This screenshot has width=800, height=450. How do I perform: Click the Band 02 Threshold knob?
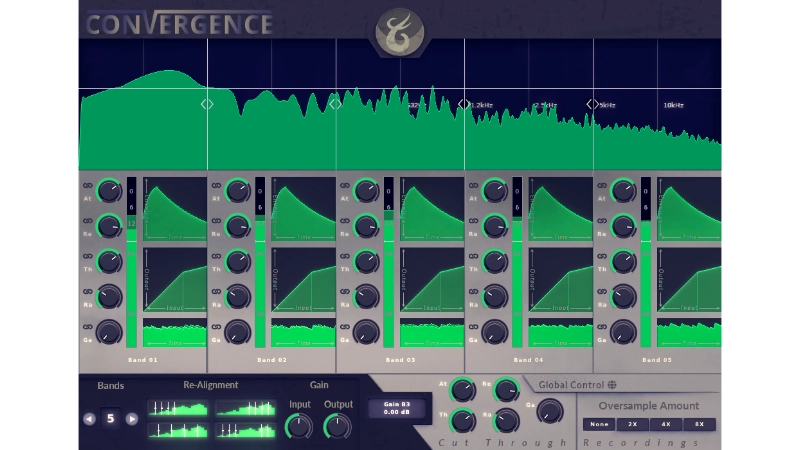pyautogui.click(x=238, y=262)
